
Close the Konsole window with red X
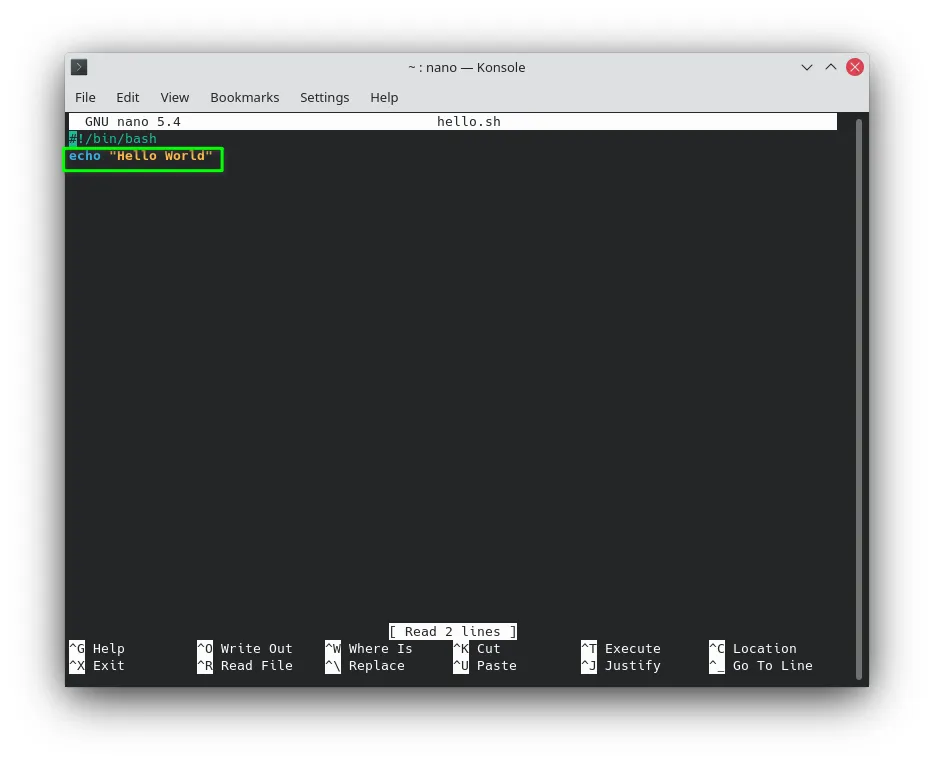pyautogui.click(x=855, y=67)
